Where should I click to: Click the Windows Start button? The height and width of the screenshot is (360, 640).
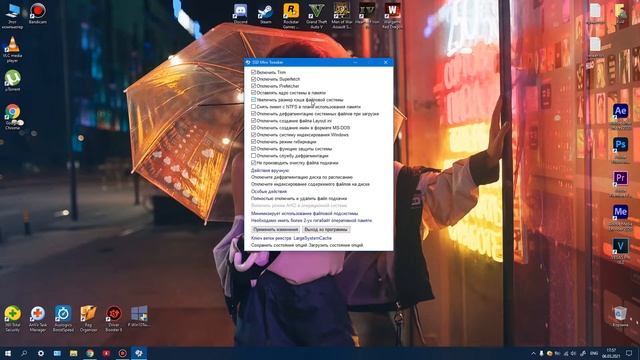coord(8,353)
